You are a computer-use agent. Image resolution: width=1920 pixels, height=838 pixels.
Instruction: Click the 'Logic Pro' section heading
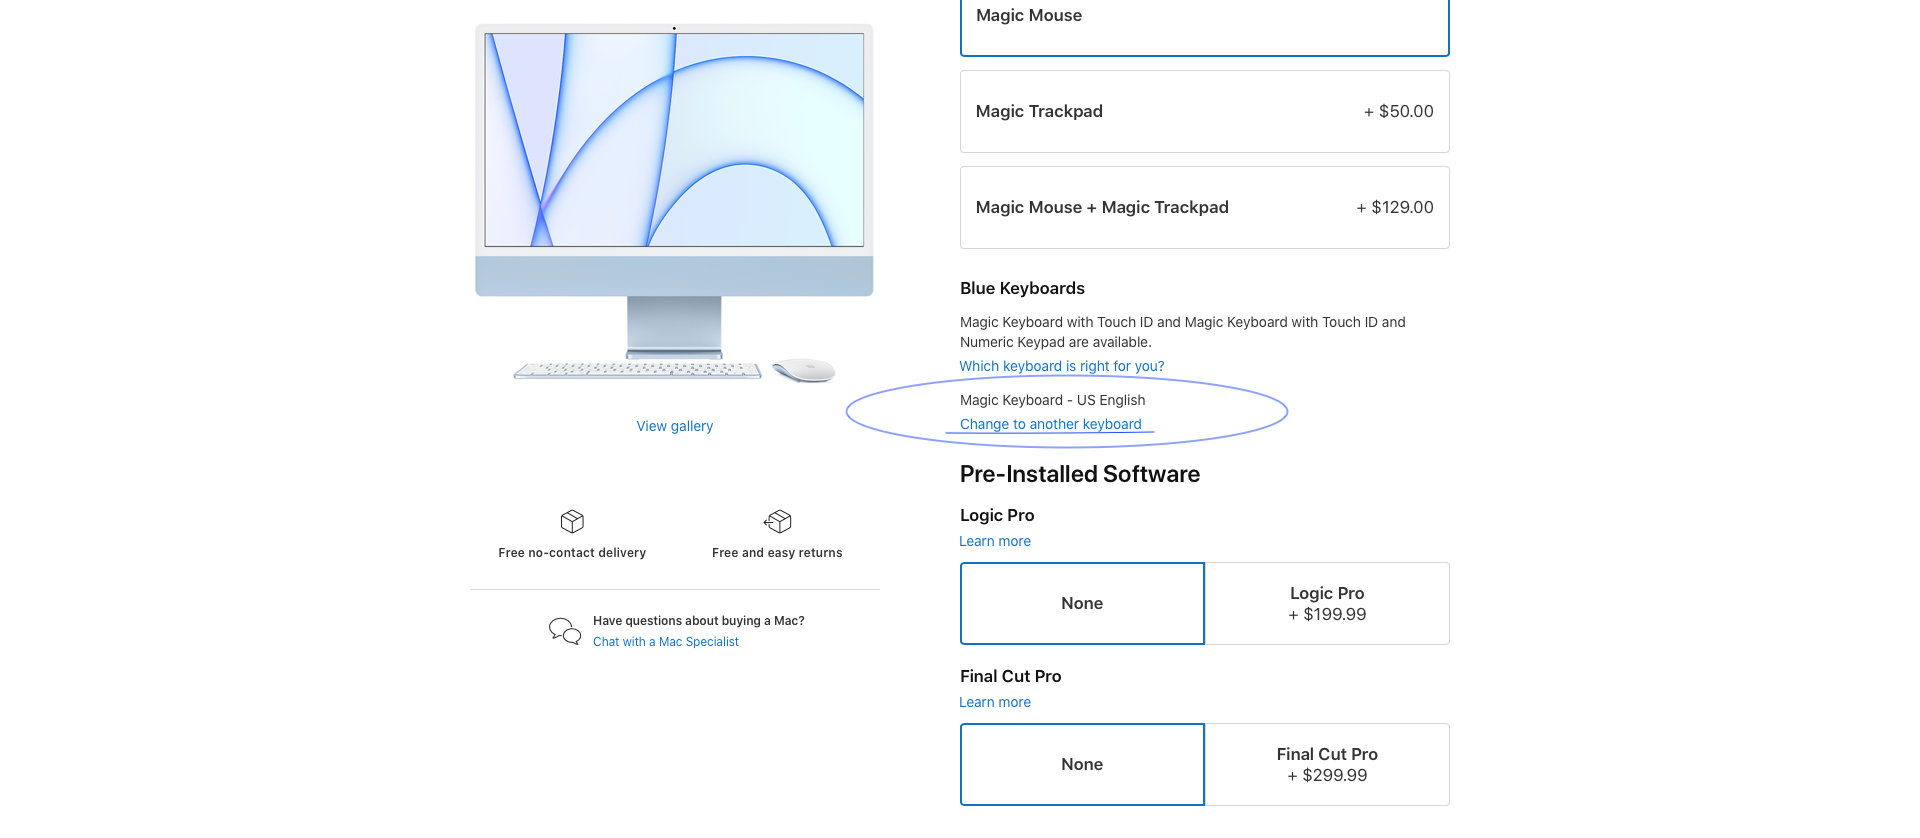point(997,515)
